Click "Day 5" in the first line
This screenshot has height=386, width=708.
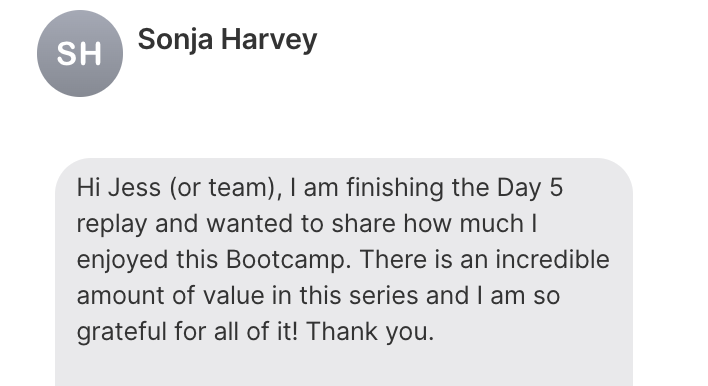pos(530,189)
